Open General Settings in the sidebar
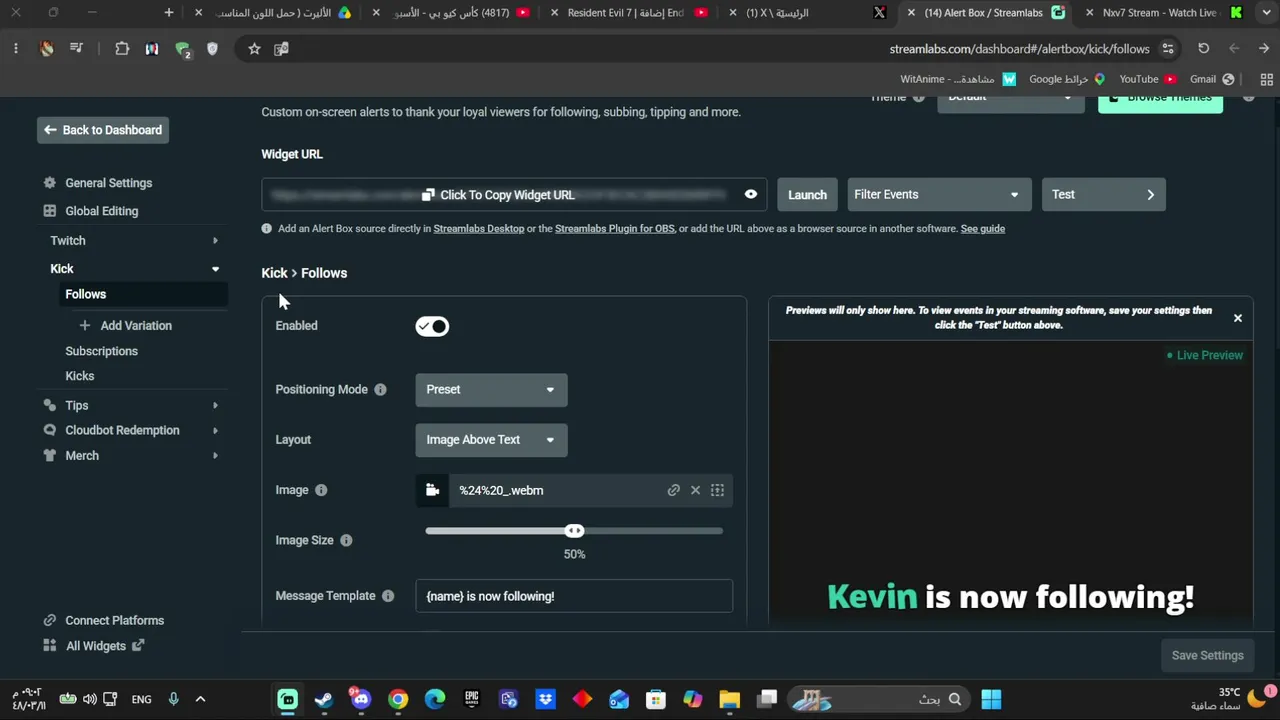This screenshot has height=720, width=1280. (x=108, y=183)
